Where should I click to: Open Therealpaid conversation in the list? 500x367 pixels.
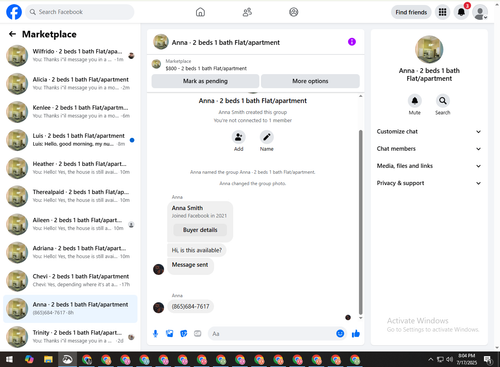tap(70, 196)
